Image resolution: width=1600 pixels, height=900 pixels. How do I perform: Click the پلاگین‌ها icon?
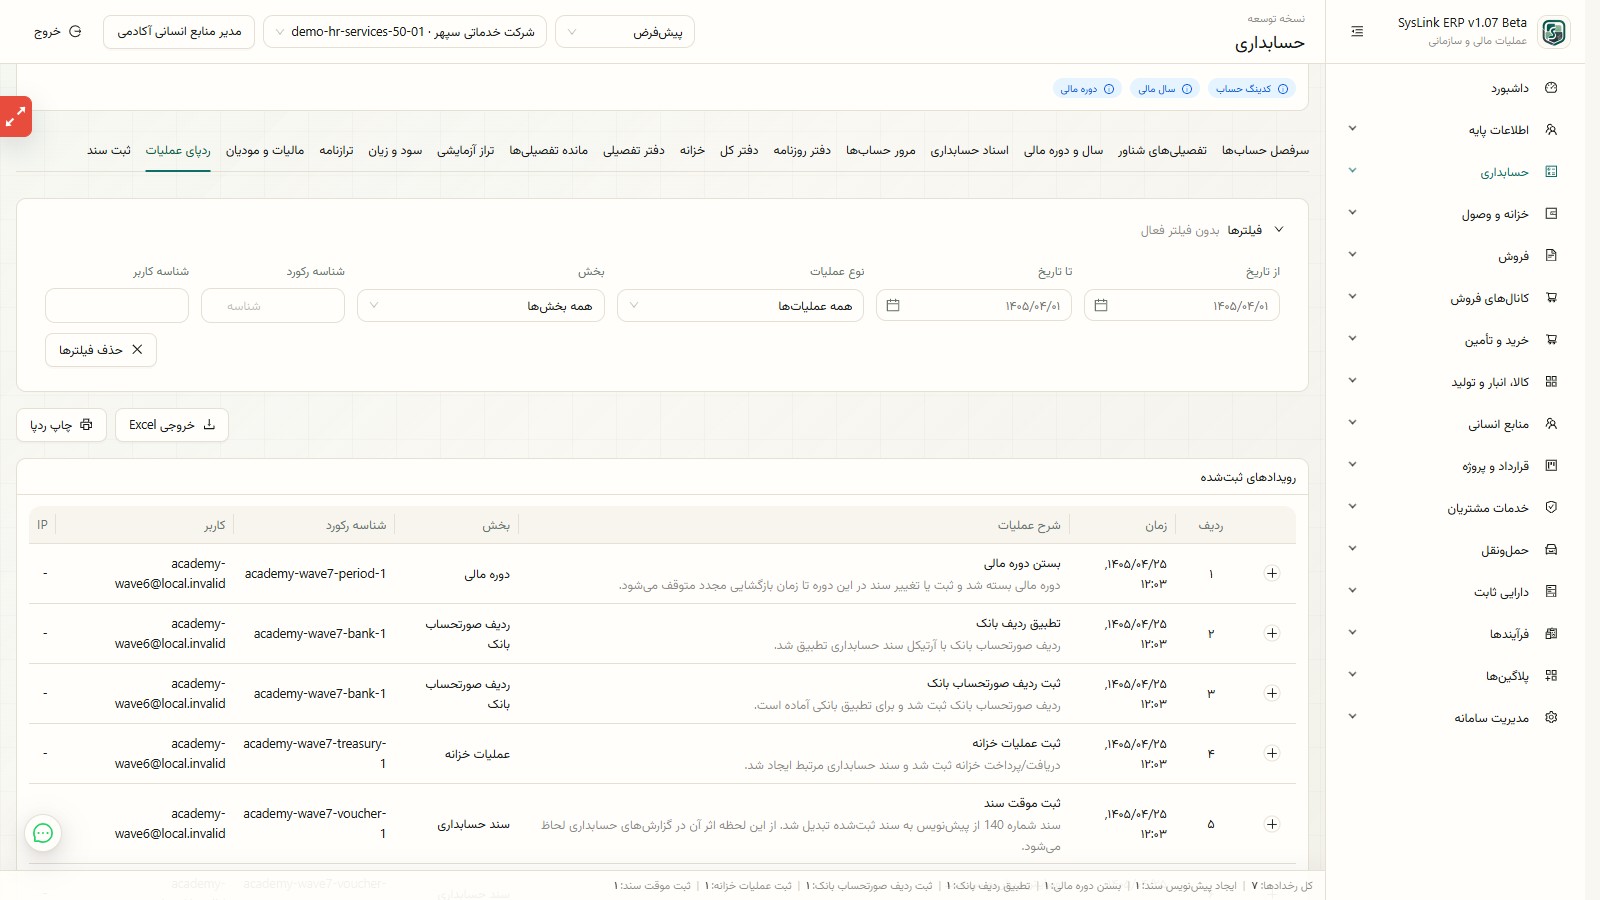(x=1551, y=676)
